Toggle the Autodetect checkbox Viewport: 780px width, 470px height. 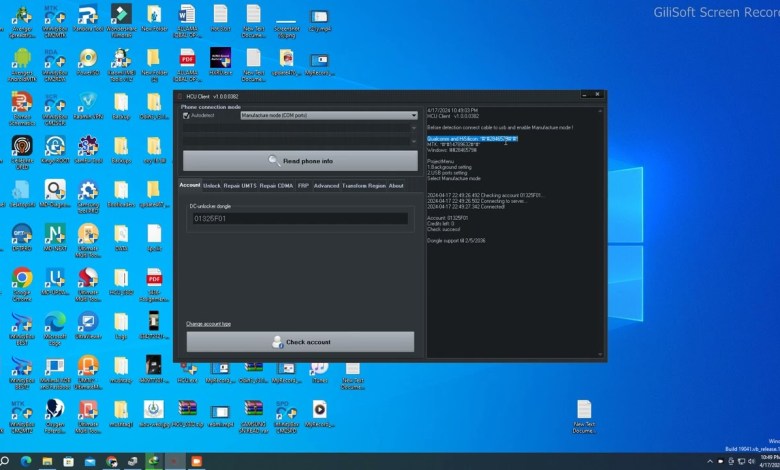(x=186, y=116)
